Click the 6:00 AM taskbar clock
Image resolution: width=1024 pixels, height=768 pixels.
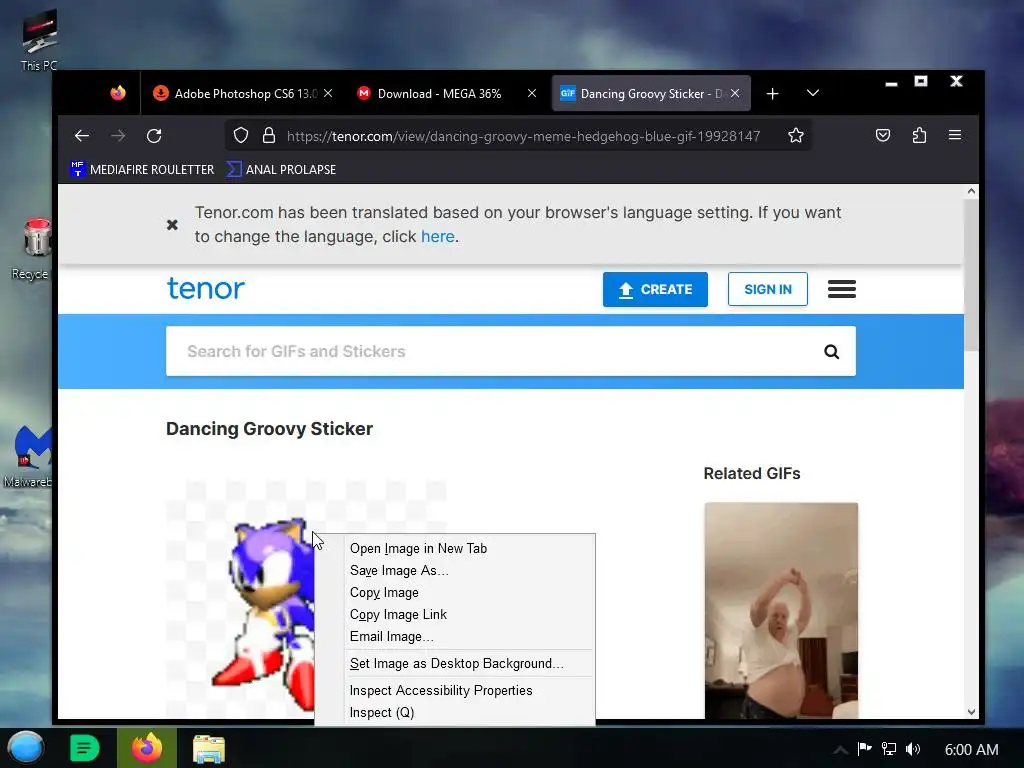(971, 750)
